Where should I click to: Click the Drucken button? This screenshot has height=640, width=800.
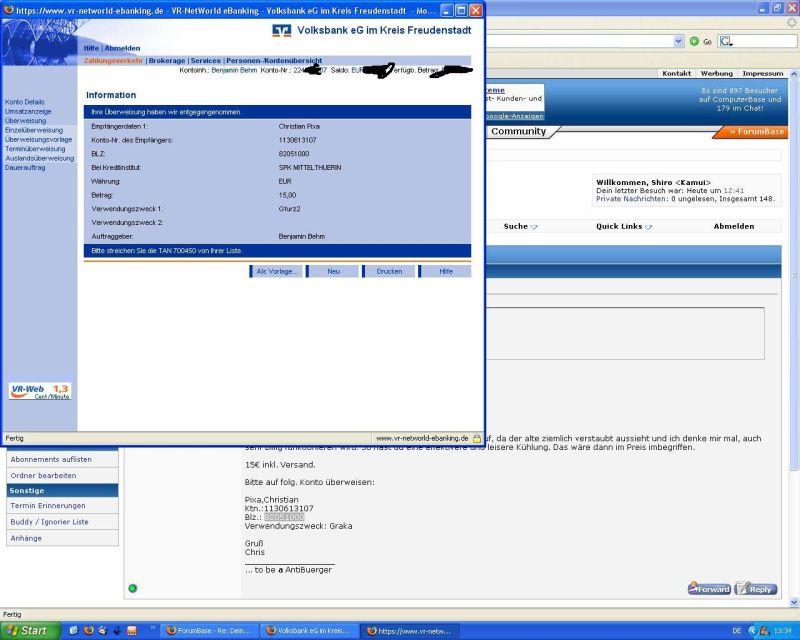389,272
